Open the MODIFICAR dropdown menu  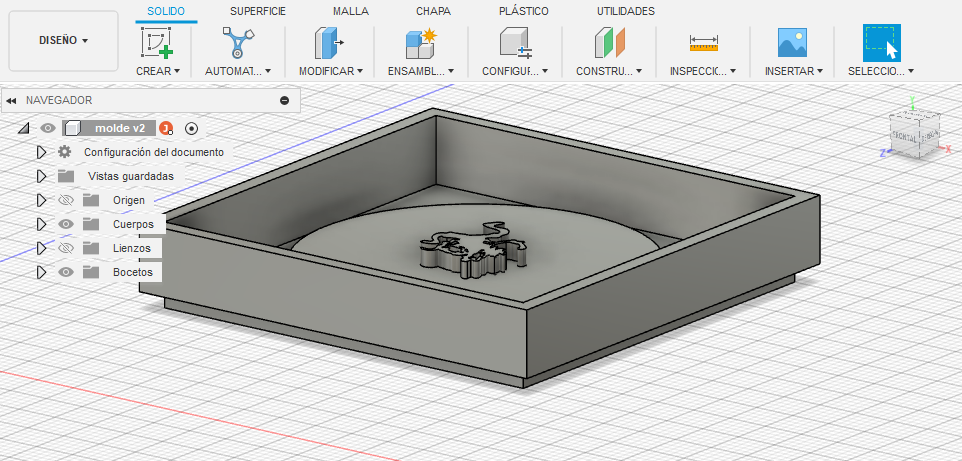click(331, 71)
